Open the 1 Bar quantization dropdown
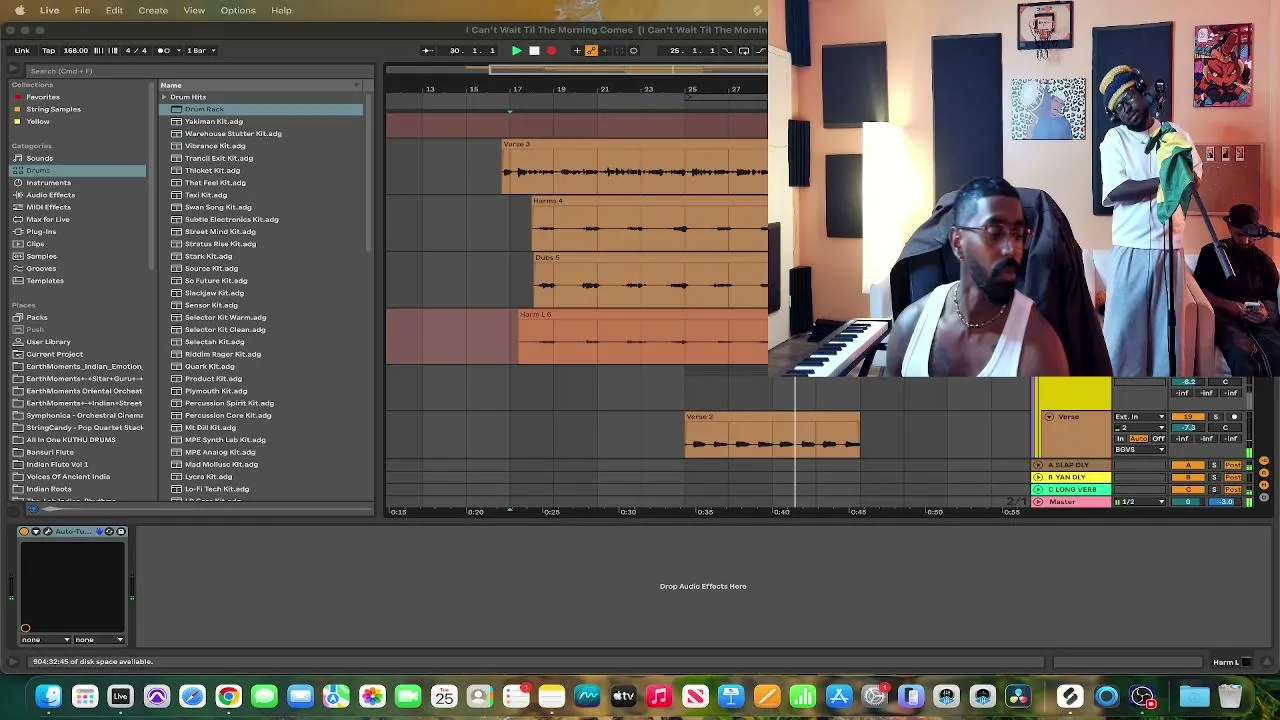 tap(201, 51)
